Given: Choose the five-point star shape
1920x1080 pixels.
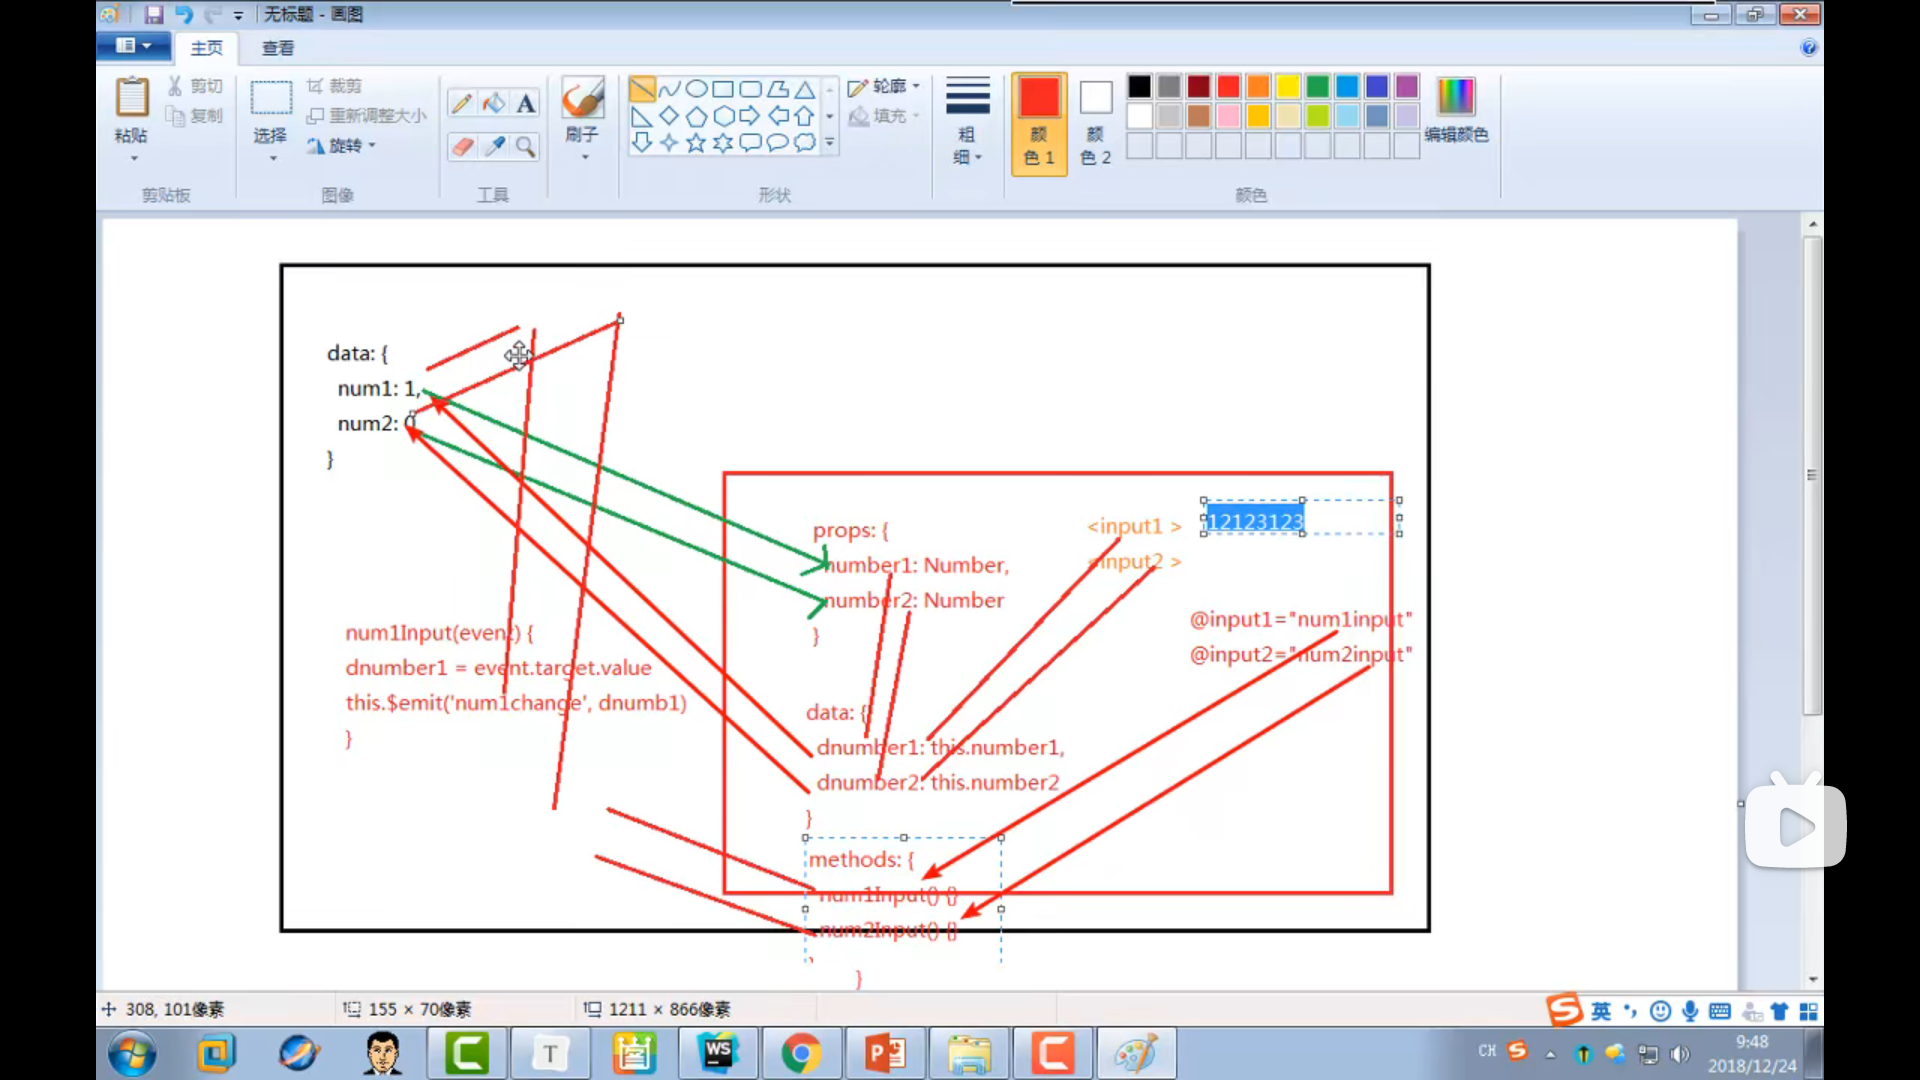Looking at the screenshot, I should tap(696, 143).
